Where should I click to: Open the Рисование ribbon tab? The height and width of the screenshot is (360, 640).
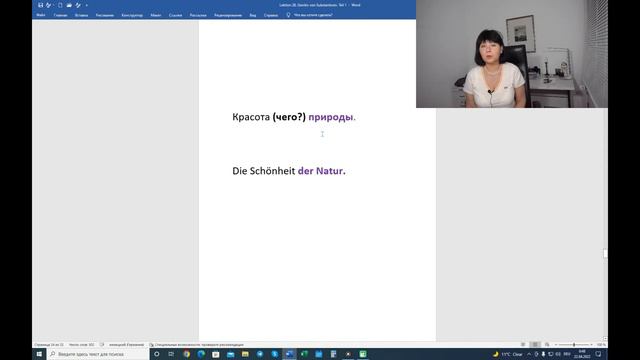[105, 15]
